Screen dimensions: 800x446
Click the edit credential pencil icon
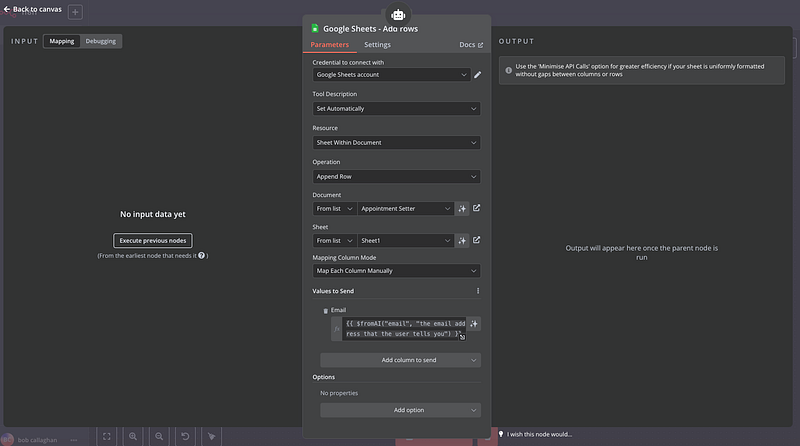point(477,74)
